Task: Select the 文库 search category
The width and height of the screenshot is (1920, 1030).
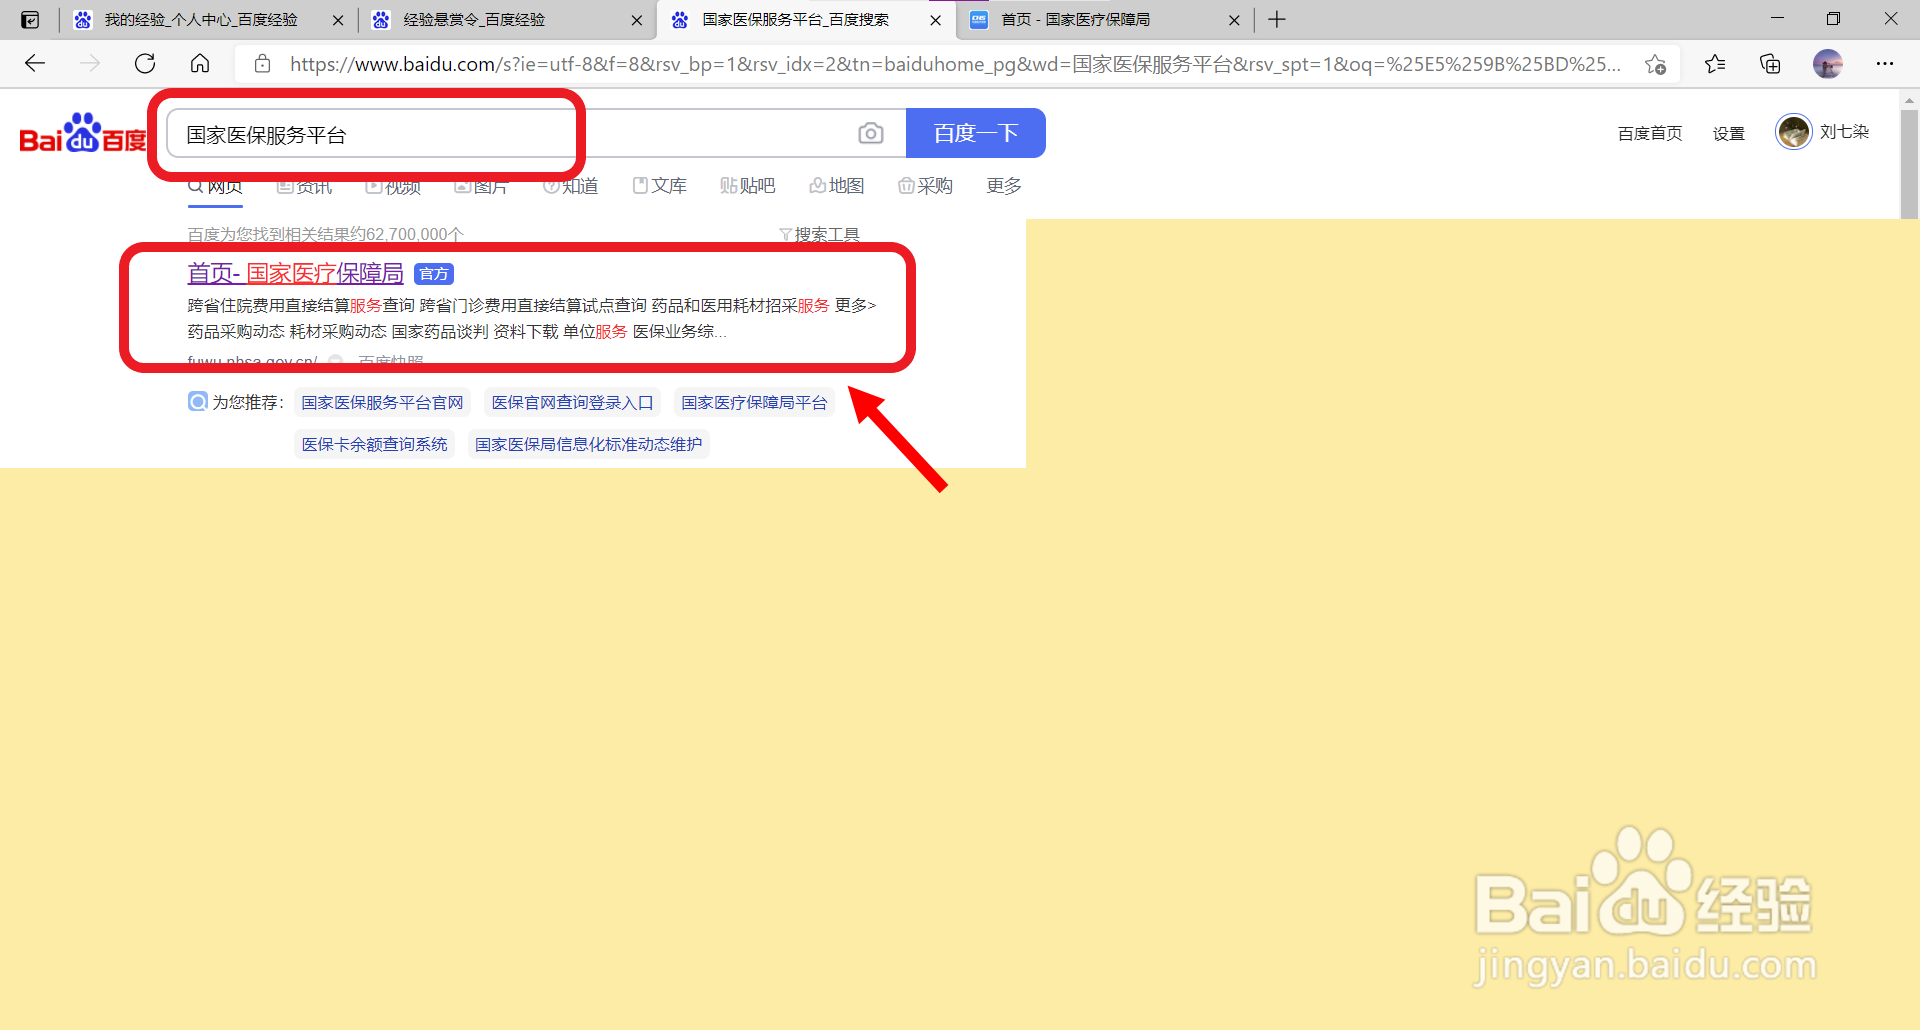Action: coord(660,186)
